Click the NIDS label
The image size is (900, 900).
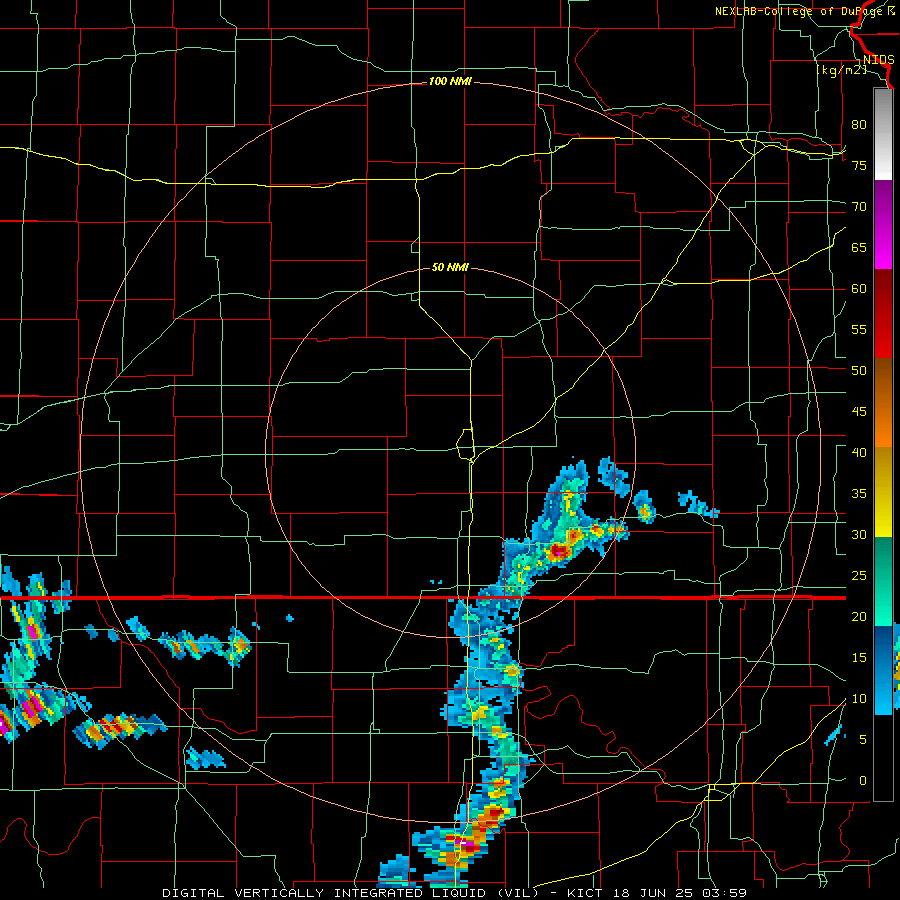click(x=879, y=60)
